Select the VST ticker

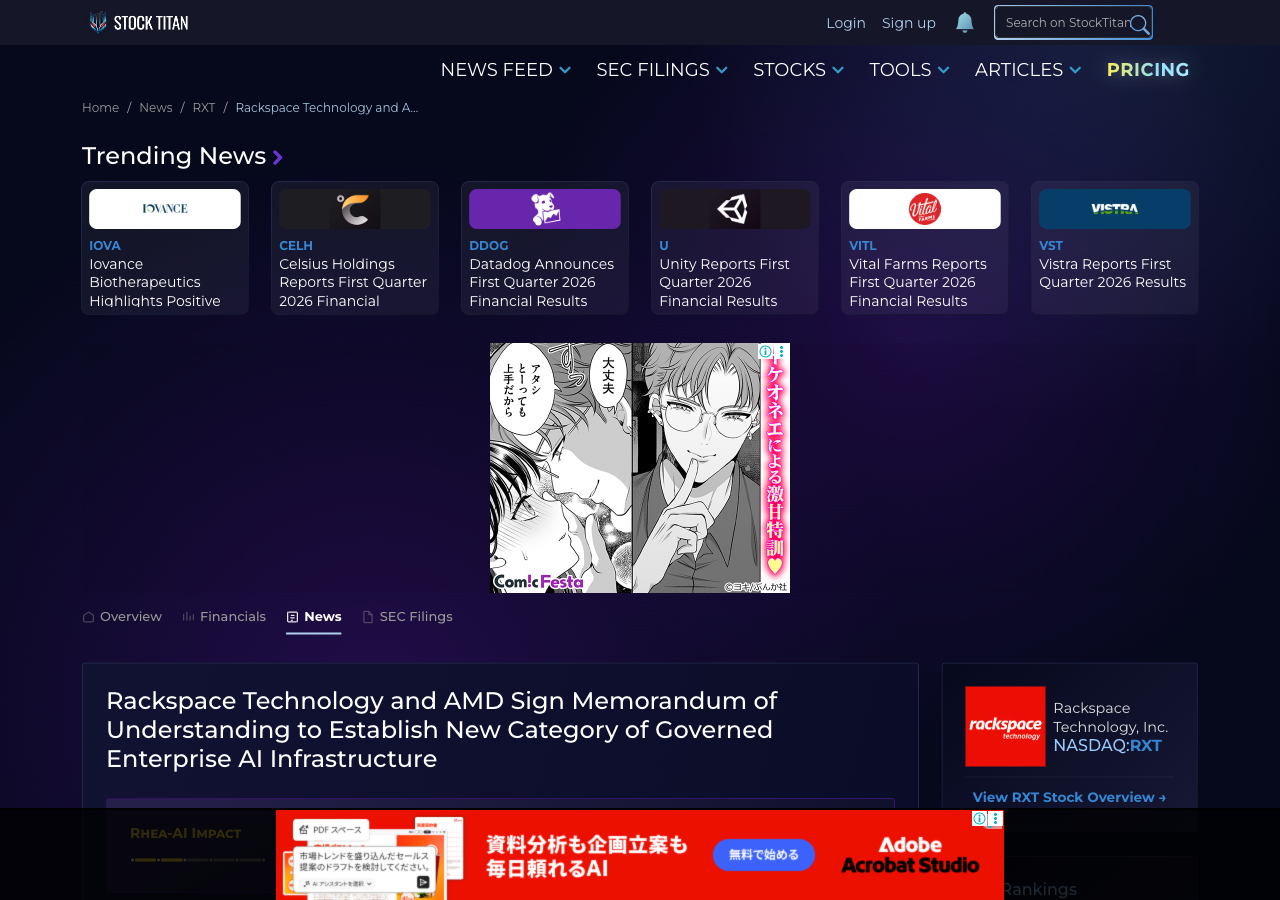1051,246
